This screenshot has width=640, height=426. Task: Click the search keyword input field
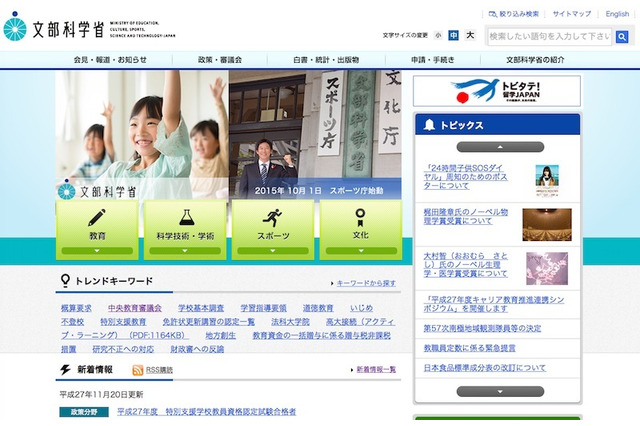coord(549,37)
